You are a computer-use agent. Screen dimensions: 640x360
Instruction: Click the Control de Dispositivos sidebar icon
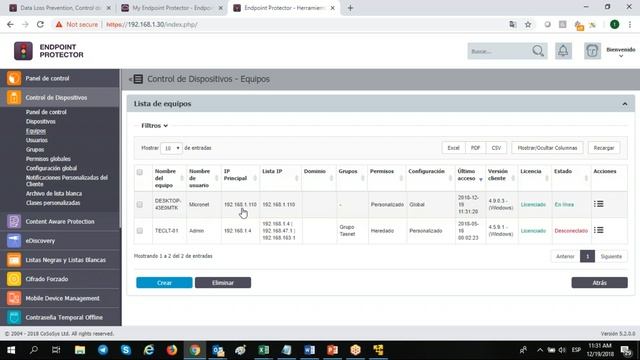point(13,98)
